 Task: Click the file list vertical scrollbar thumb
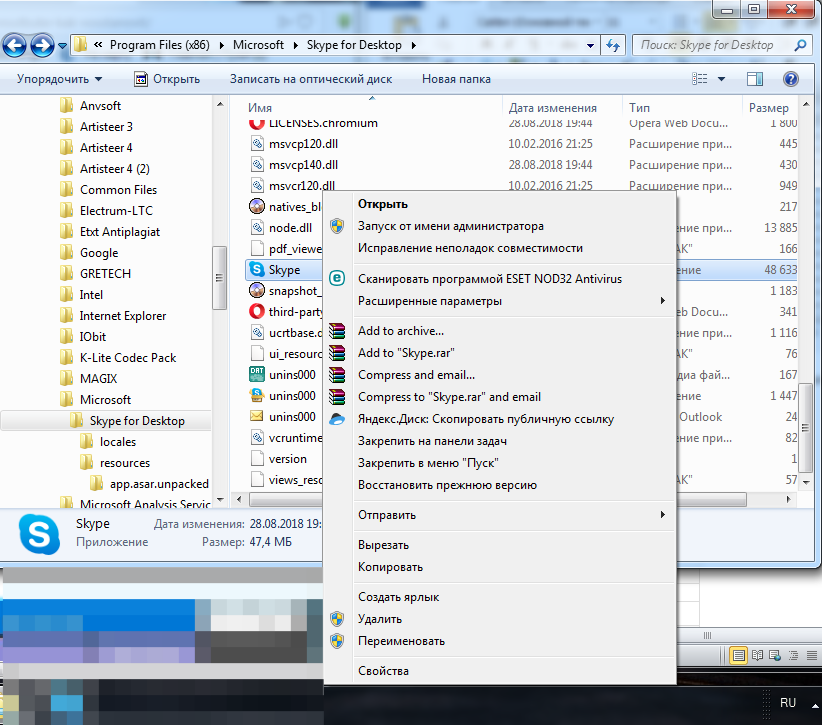tap(807, 429)
